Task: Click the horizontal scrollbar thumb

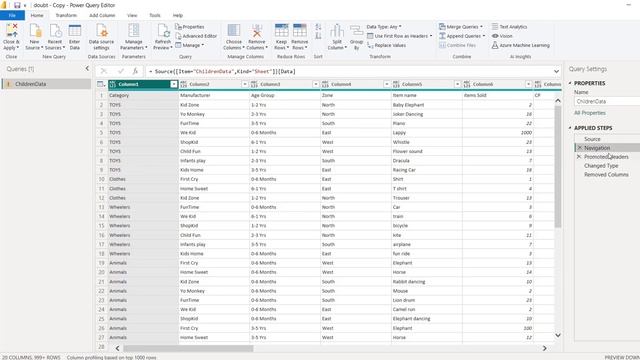Action: [x=188, y=349]
